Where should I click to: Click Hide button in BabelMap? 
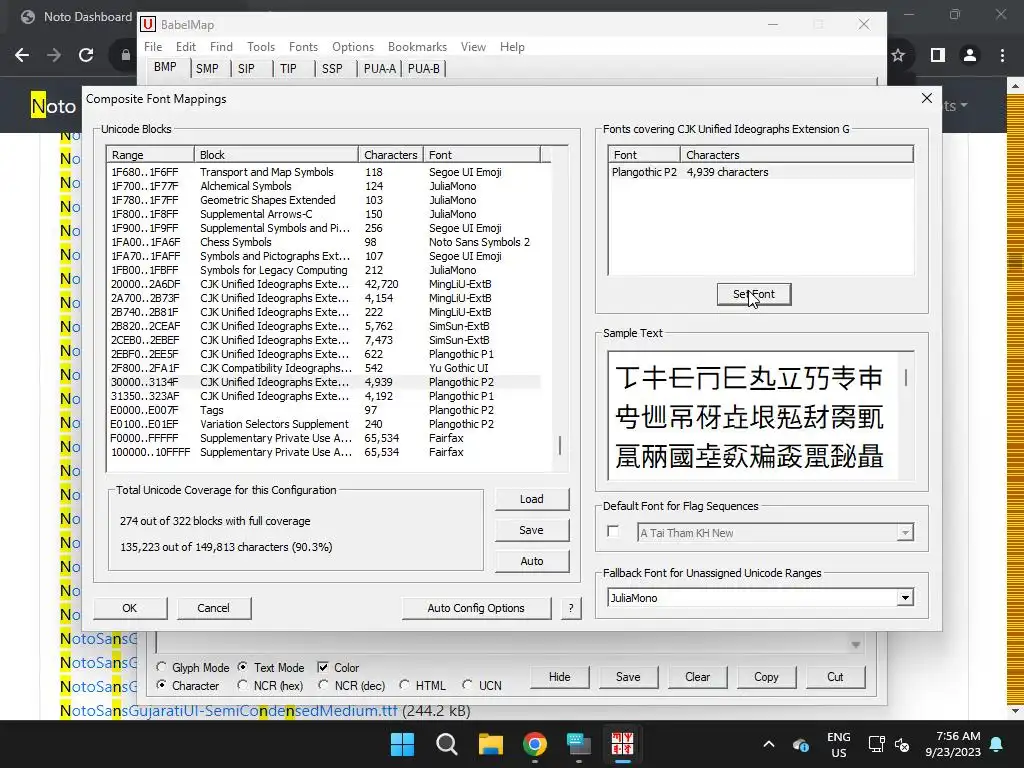pyautogui.click(x=560, y=677)
